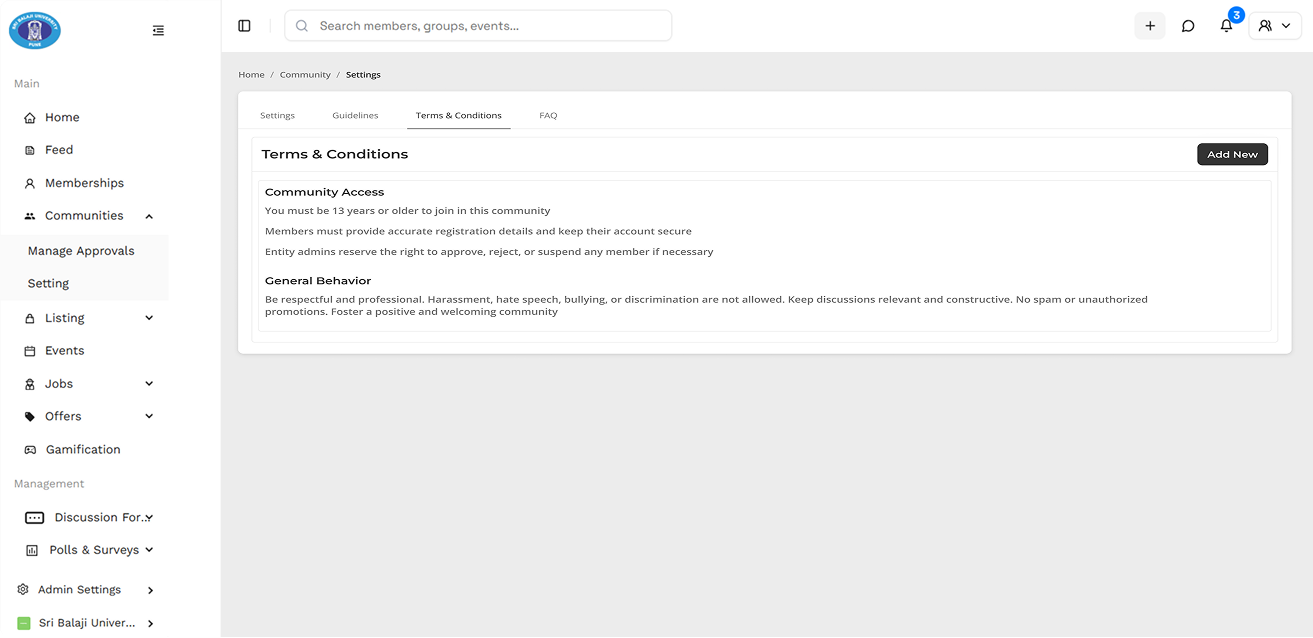
Task: Expand Admin Settings in sidebar
Action: 150,590
